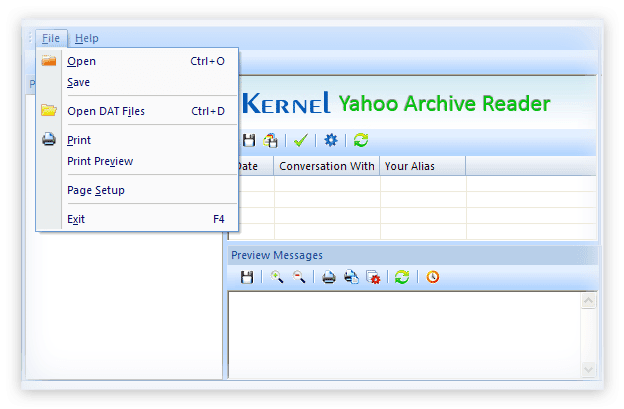
Task: Sort by the Your Alias column
Action: pyautogui.click(x=423, y=166)
